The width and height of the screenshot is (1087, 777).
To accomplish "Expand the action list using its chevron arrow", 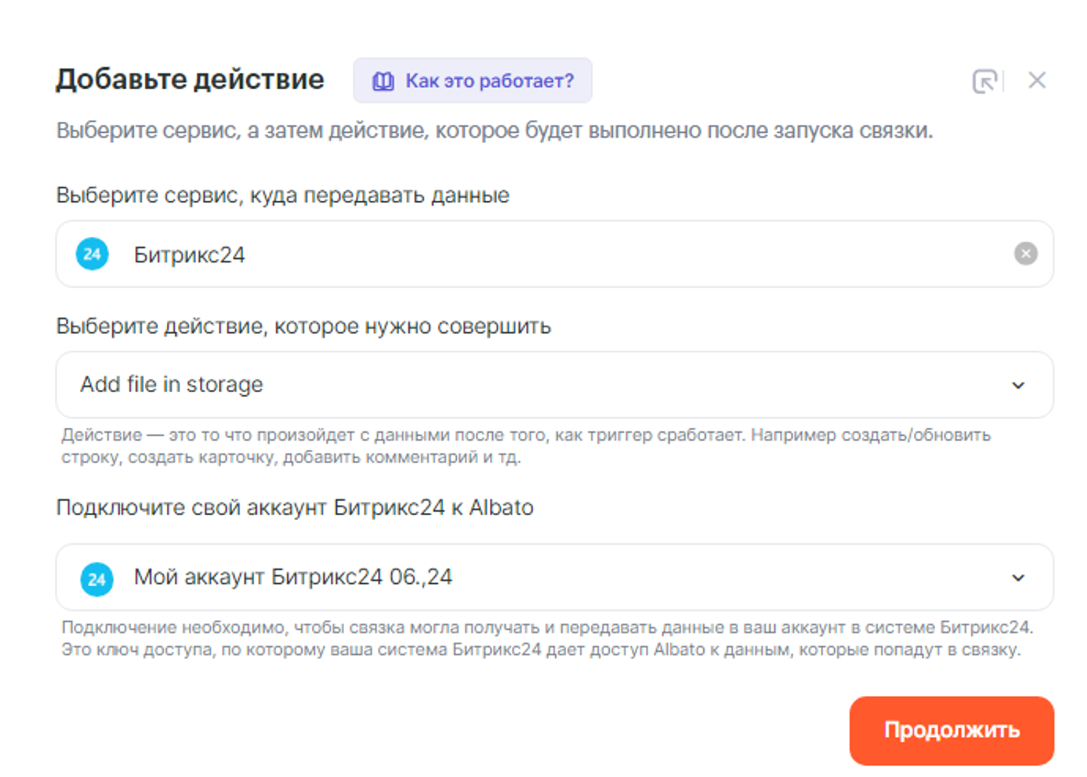I will [1018, 385].
